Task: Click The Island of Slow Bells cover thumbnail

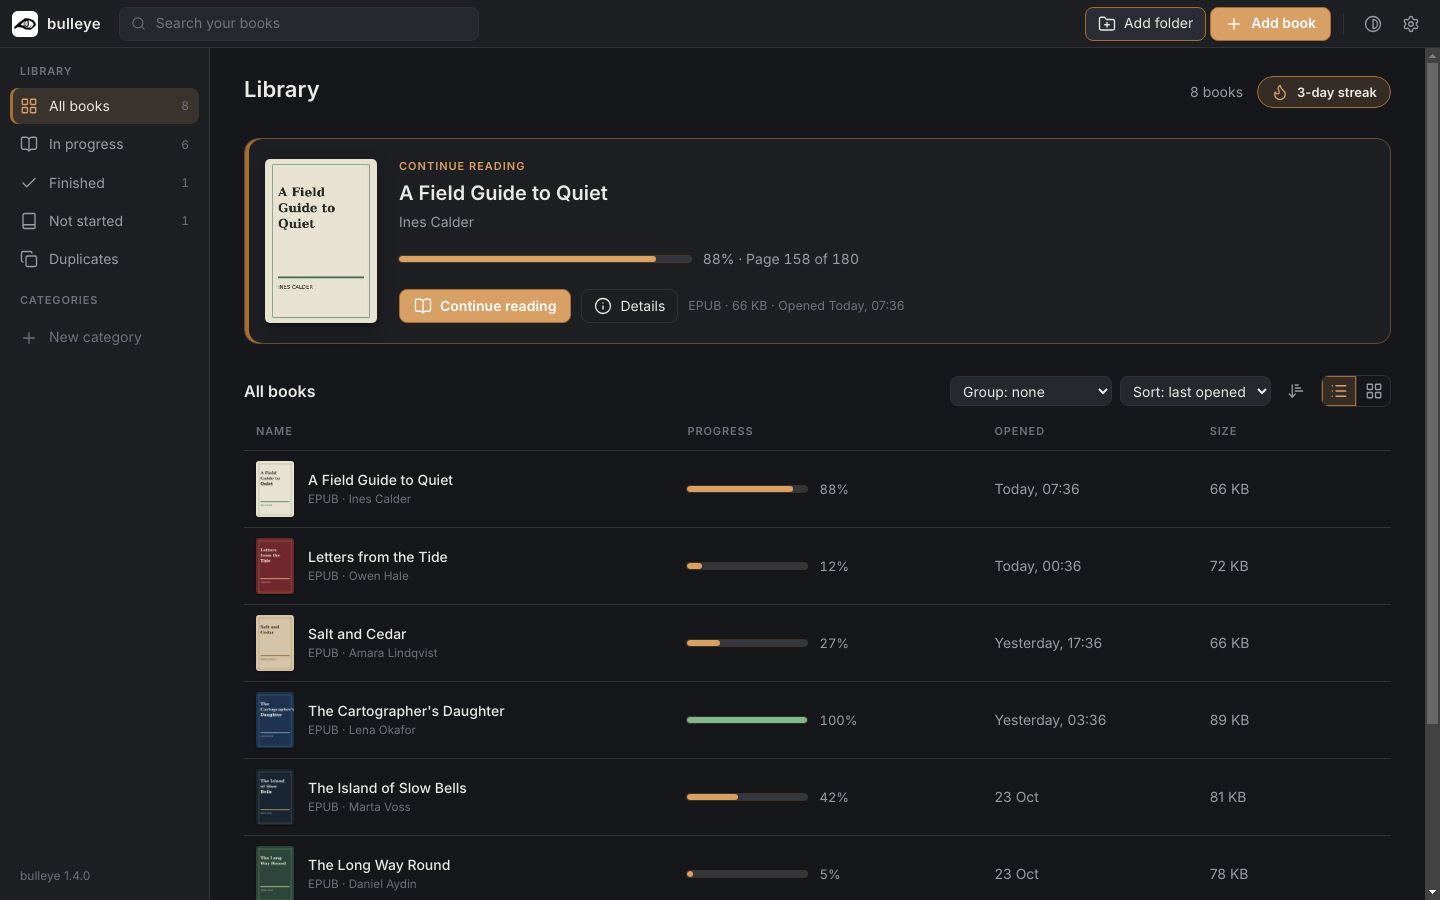Action: tap(275, 797)
